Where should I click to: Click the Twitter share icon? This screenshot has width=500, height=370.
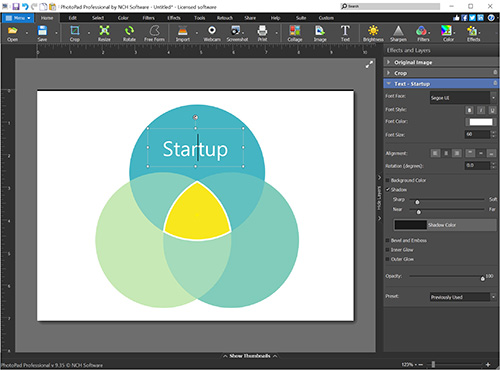point(472,18)
